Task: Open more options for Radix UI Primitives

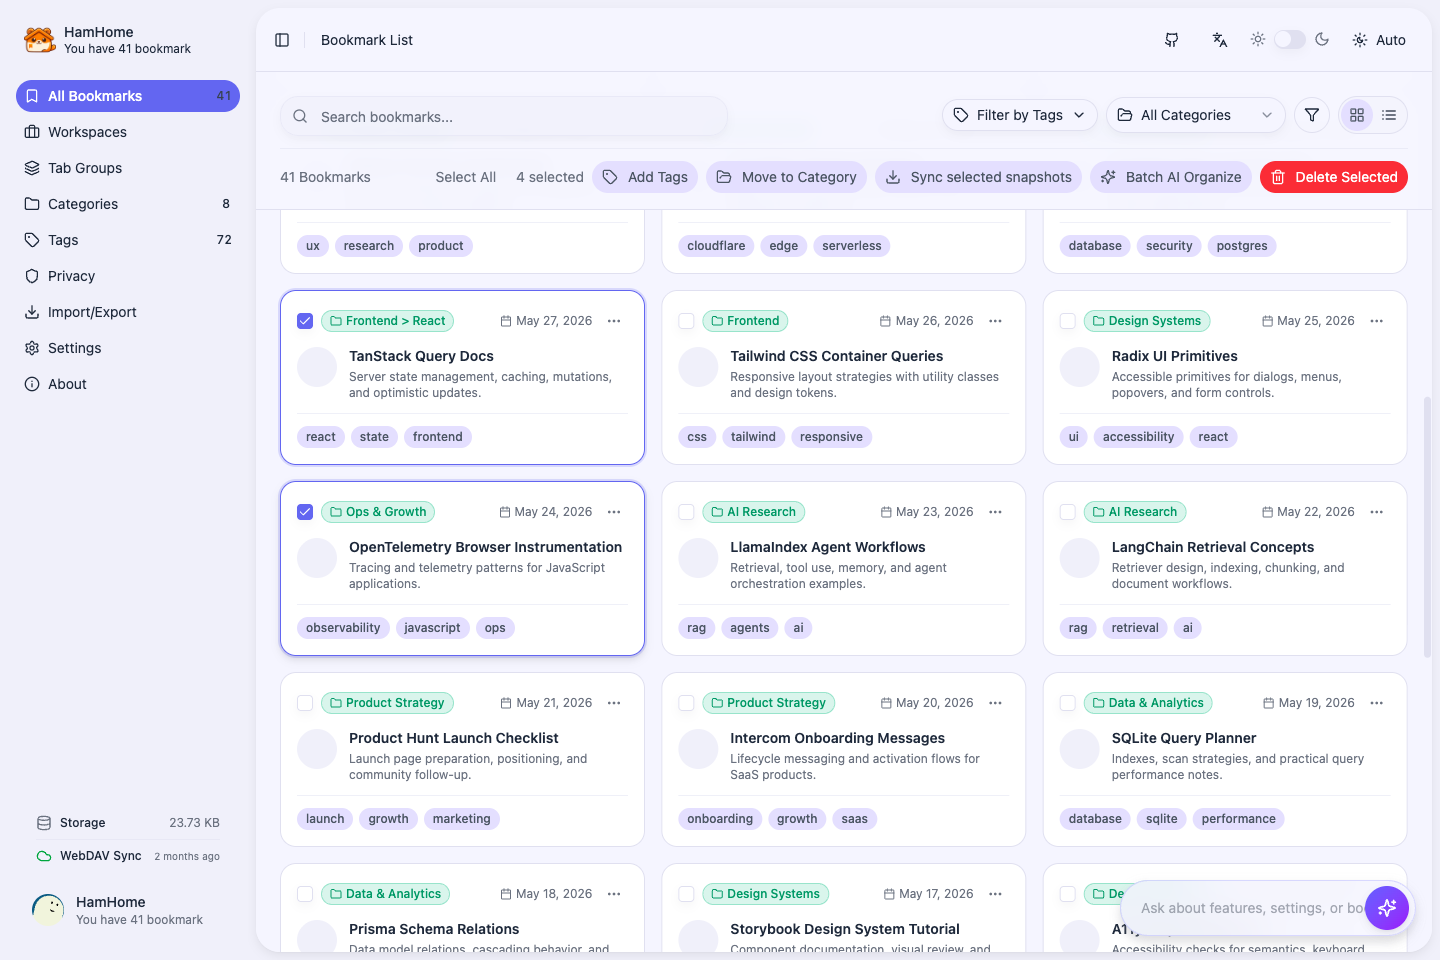Action: 1377,321
